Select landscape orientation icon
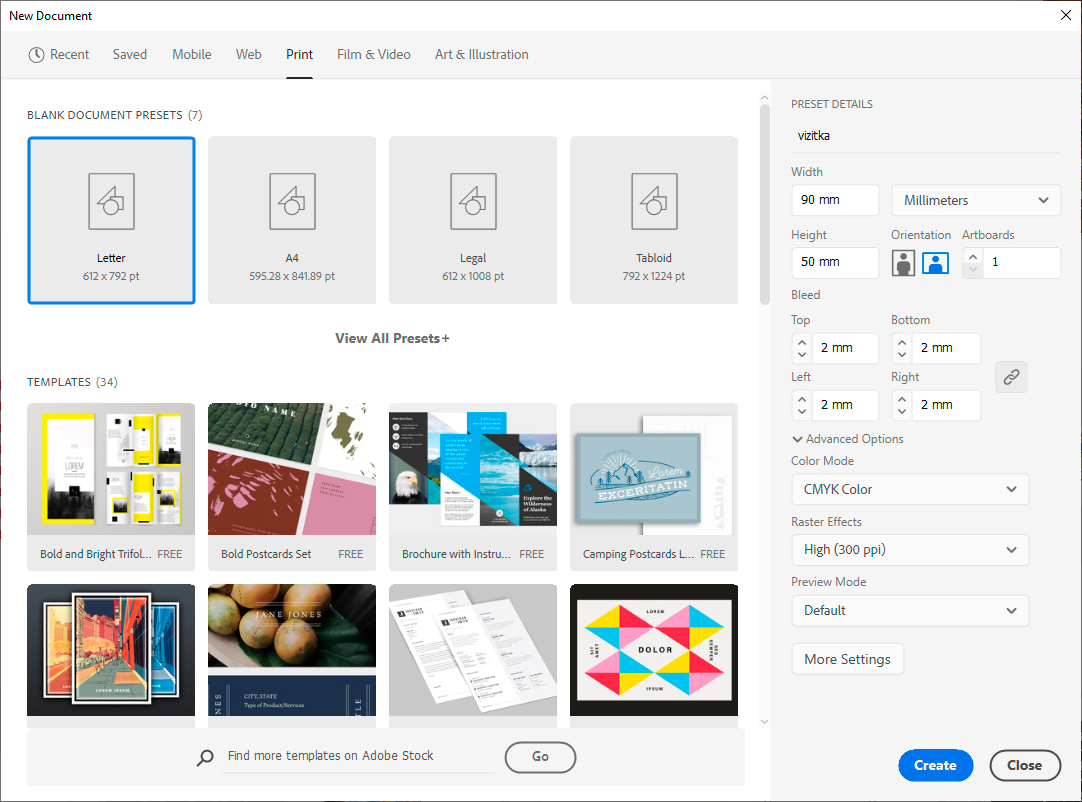Screen dimensions: 1082x802 click(x=935, y=263)
